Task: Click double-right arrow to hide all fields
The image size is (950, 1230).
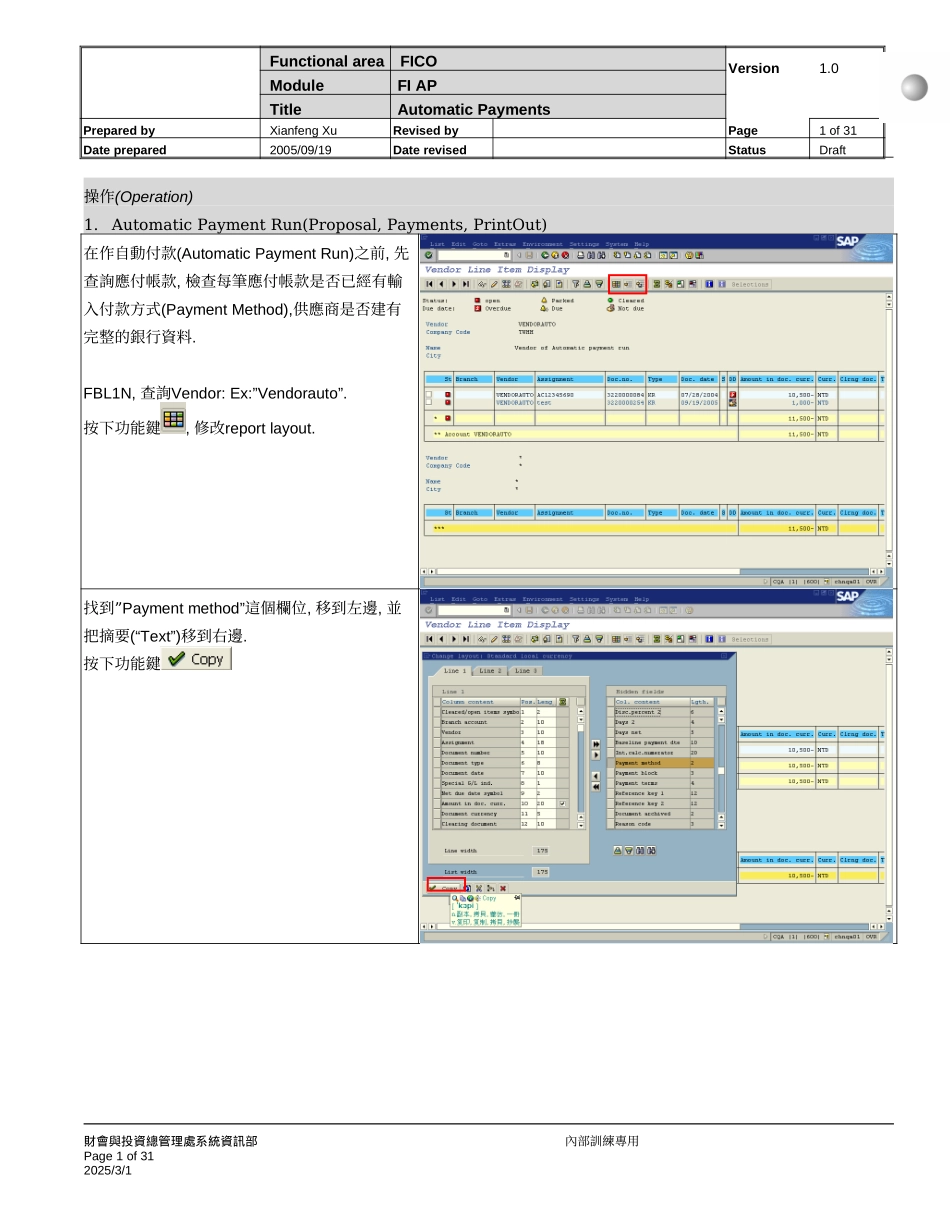Action: 596,744
